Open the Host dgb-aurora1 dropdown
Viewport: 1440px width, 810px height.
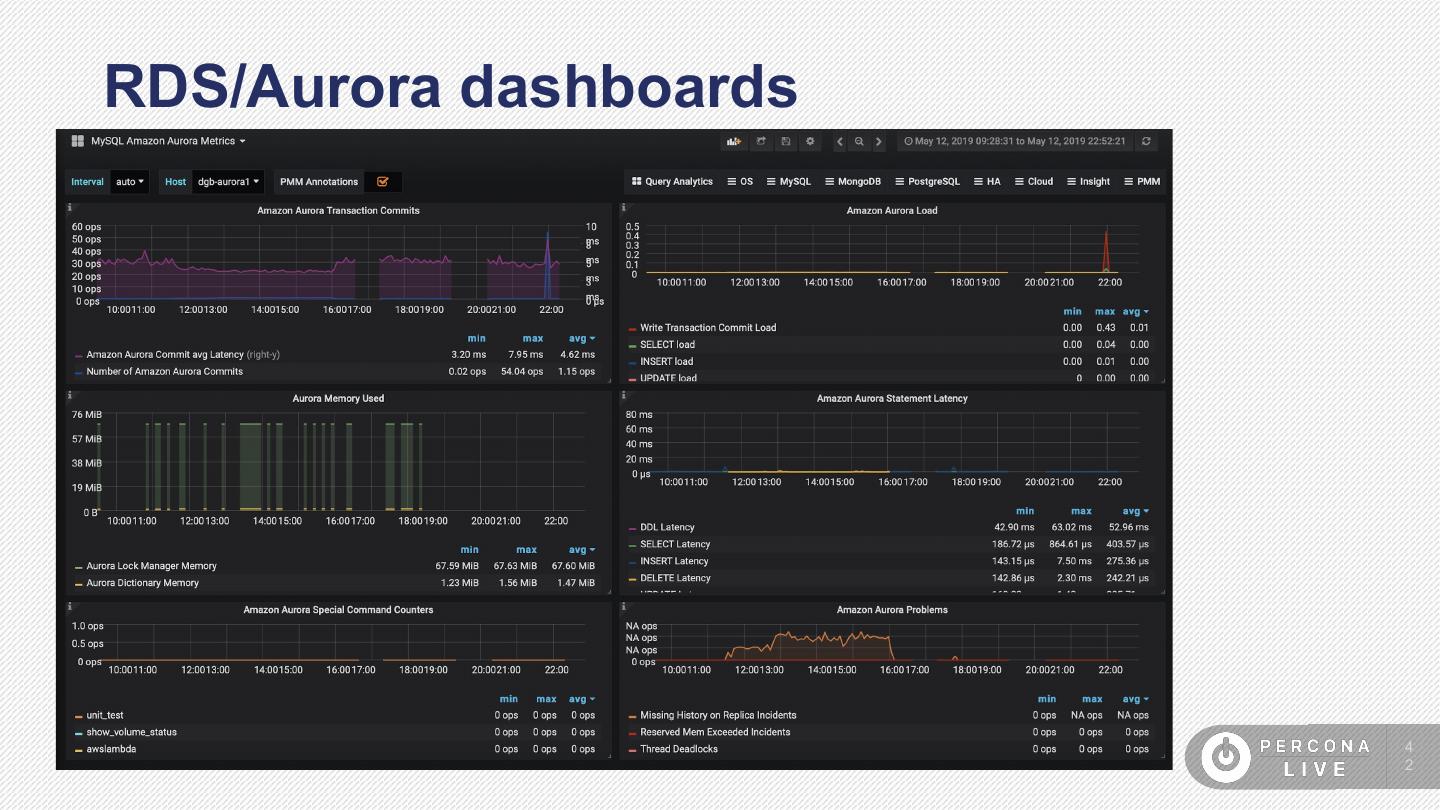228,182
